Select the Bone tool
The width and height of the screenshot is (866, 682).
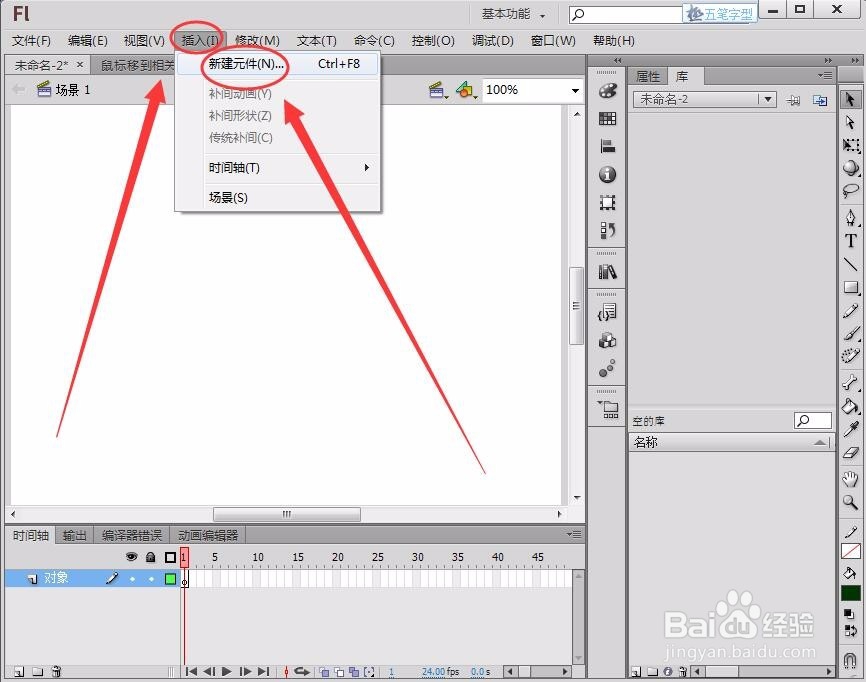(851, 382)
